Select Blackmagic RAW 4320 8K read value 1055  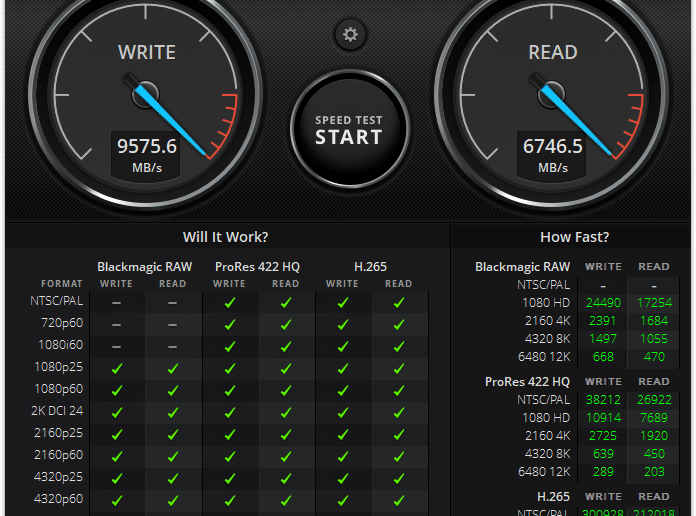click(x=654, y=339)
